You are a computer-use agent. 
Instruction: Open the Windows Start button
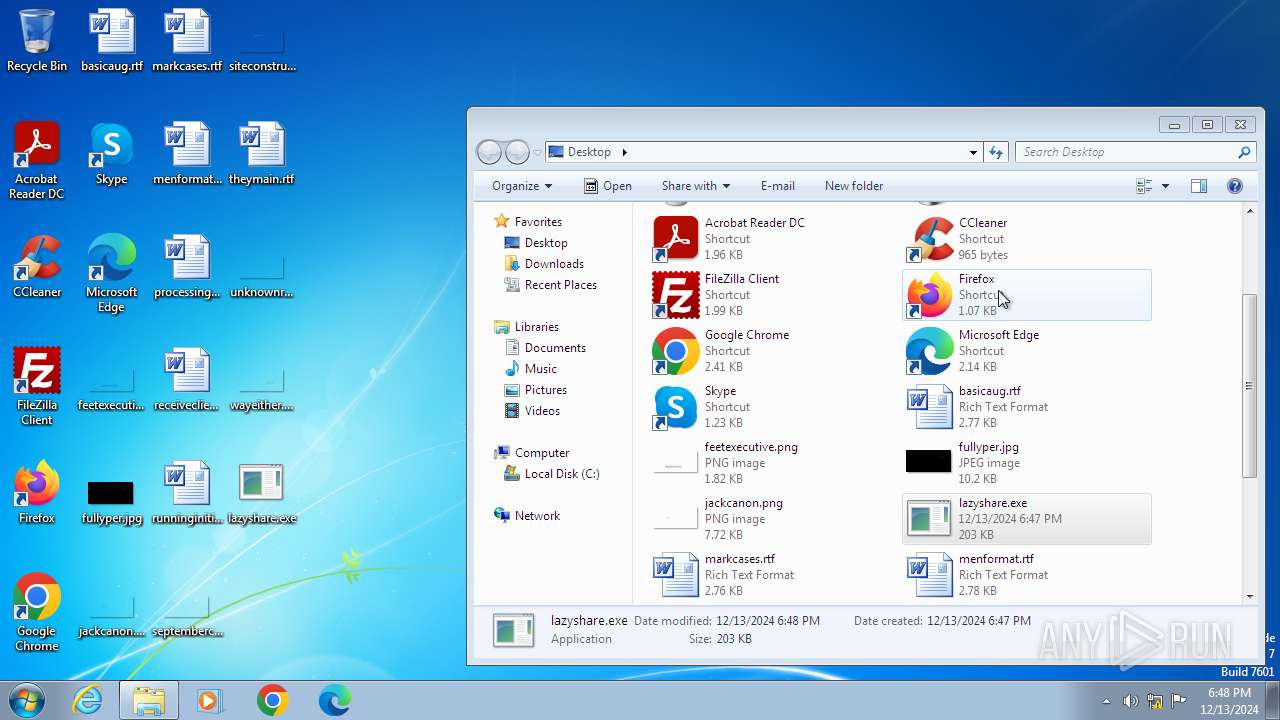(25, 700)
